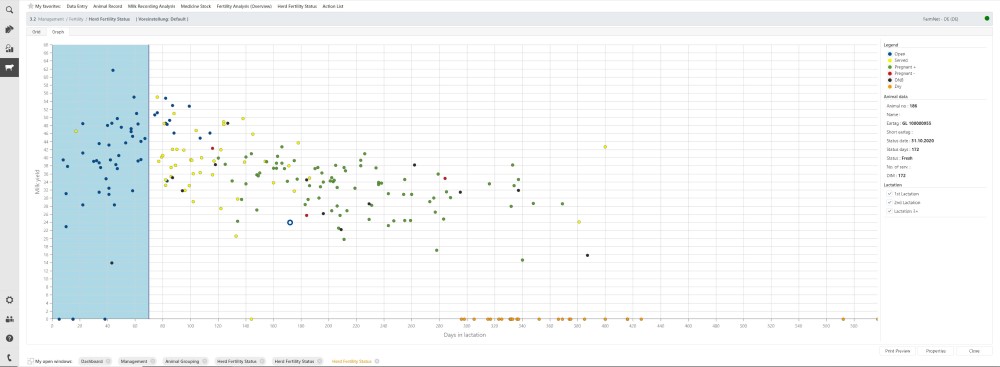Click the My favorites star icon
Image resolution: width=1000 pixels, height=367 pixels.
[x=31, y=6]
